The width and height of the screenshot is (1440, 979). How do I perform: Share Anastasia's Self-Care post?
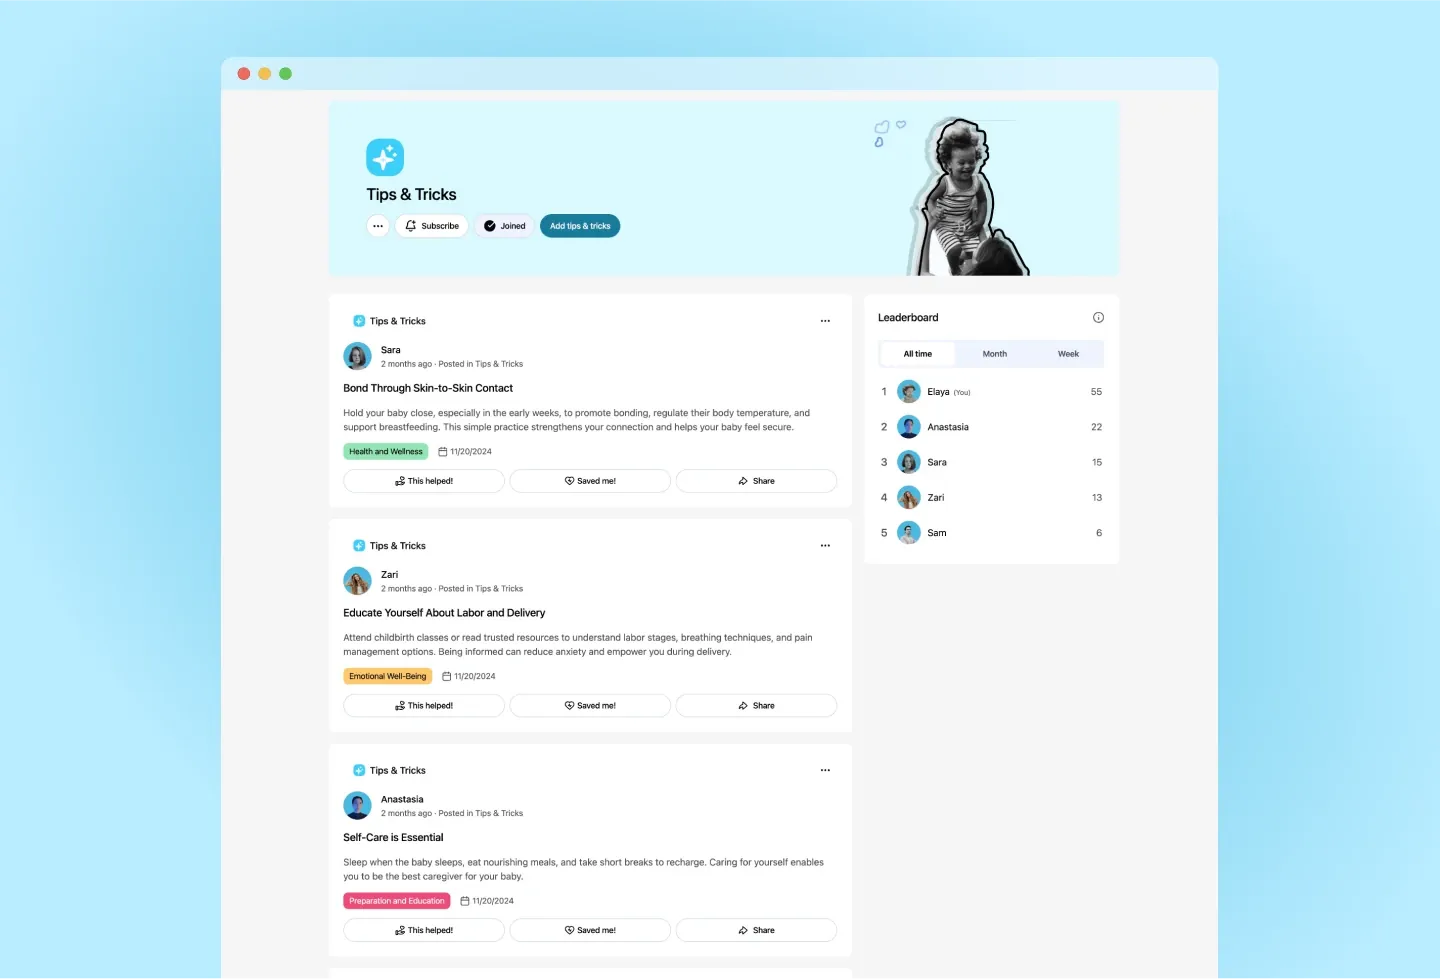756,930
